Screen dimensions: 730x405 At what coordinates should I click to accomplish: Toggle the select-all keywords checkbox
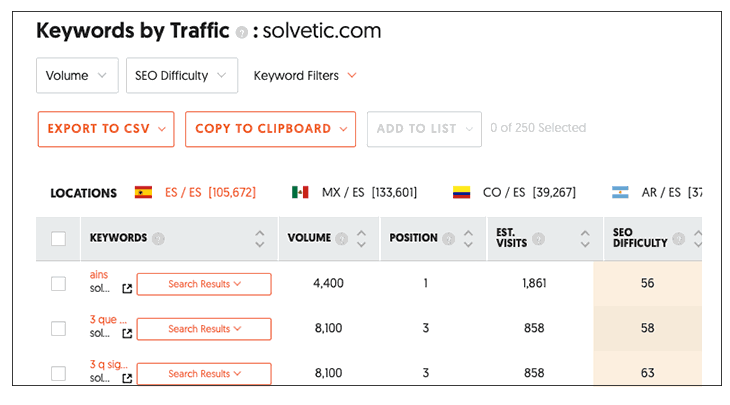point(58,239)
